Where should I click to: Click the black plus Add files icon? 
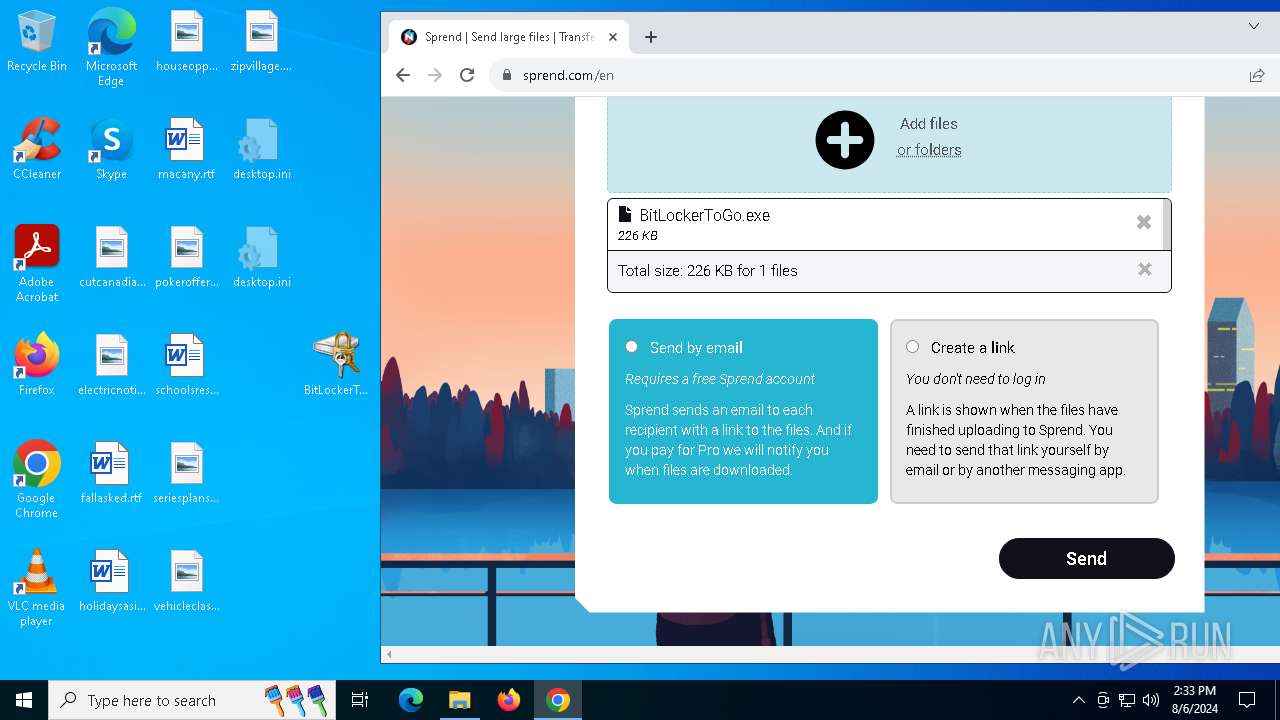coord(845,140)
